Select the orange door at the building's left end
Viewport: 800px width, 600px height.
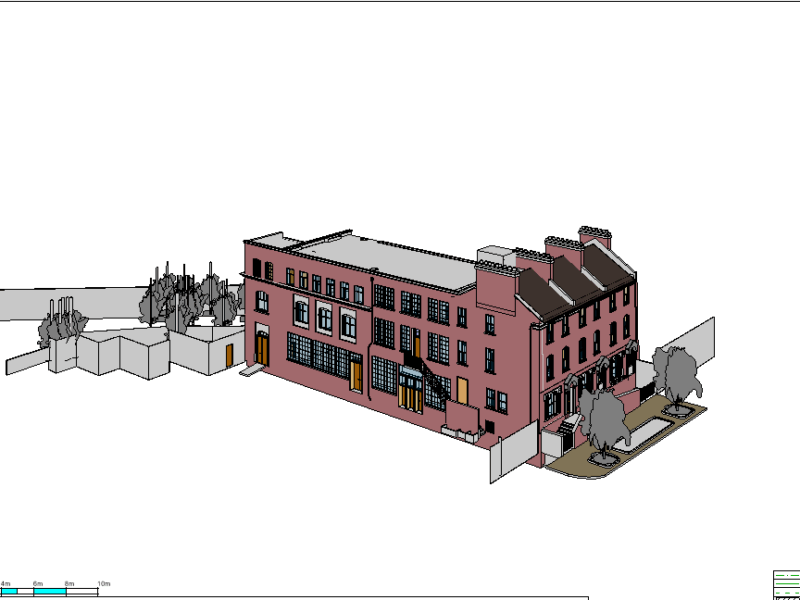point(262,348)
